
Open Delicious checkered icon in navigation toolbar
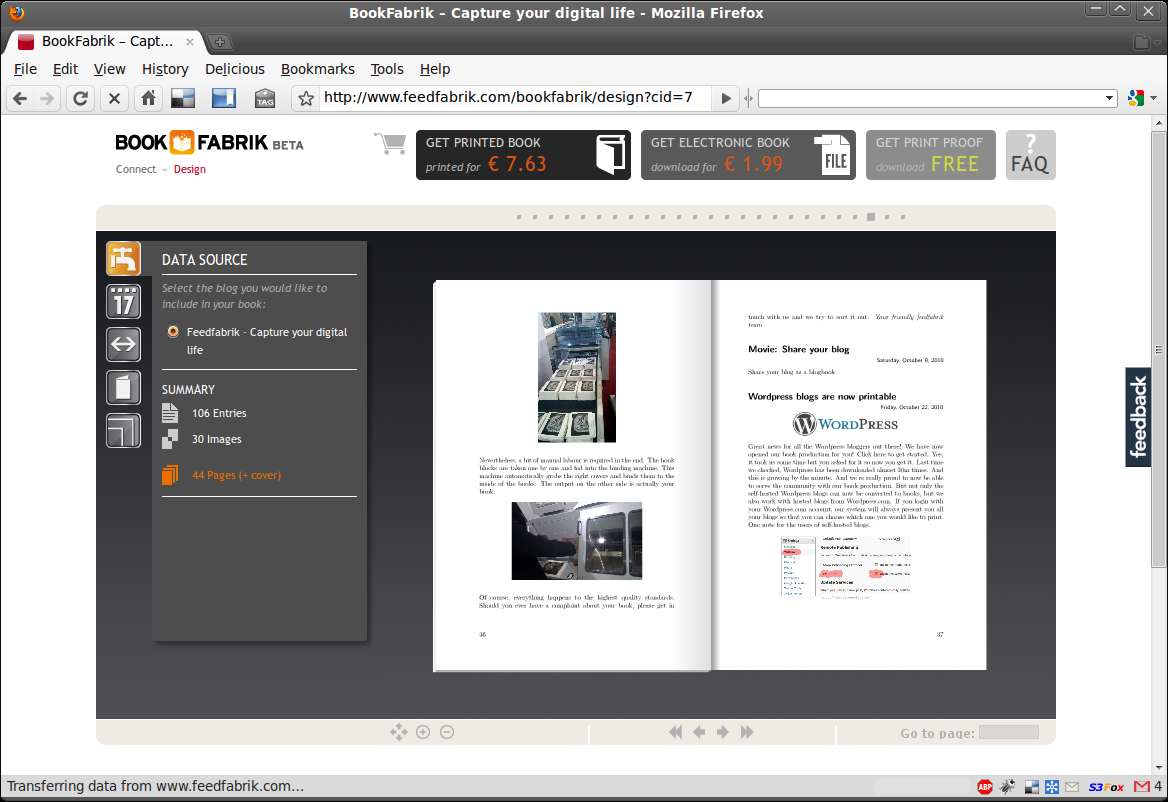tap(182, 98)
